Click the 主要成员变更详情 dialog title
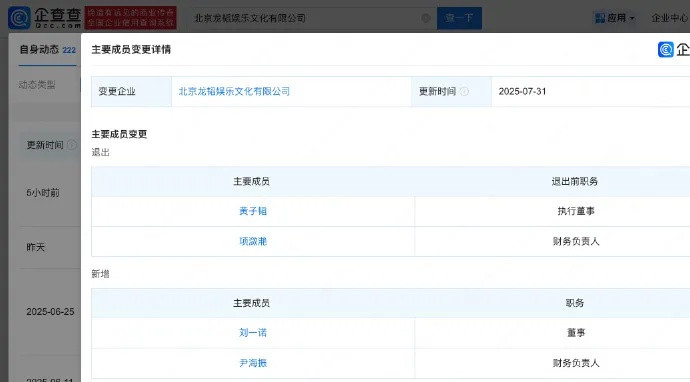This screenshot has width=690, height=382. click(x=131, y=50)
